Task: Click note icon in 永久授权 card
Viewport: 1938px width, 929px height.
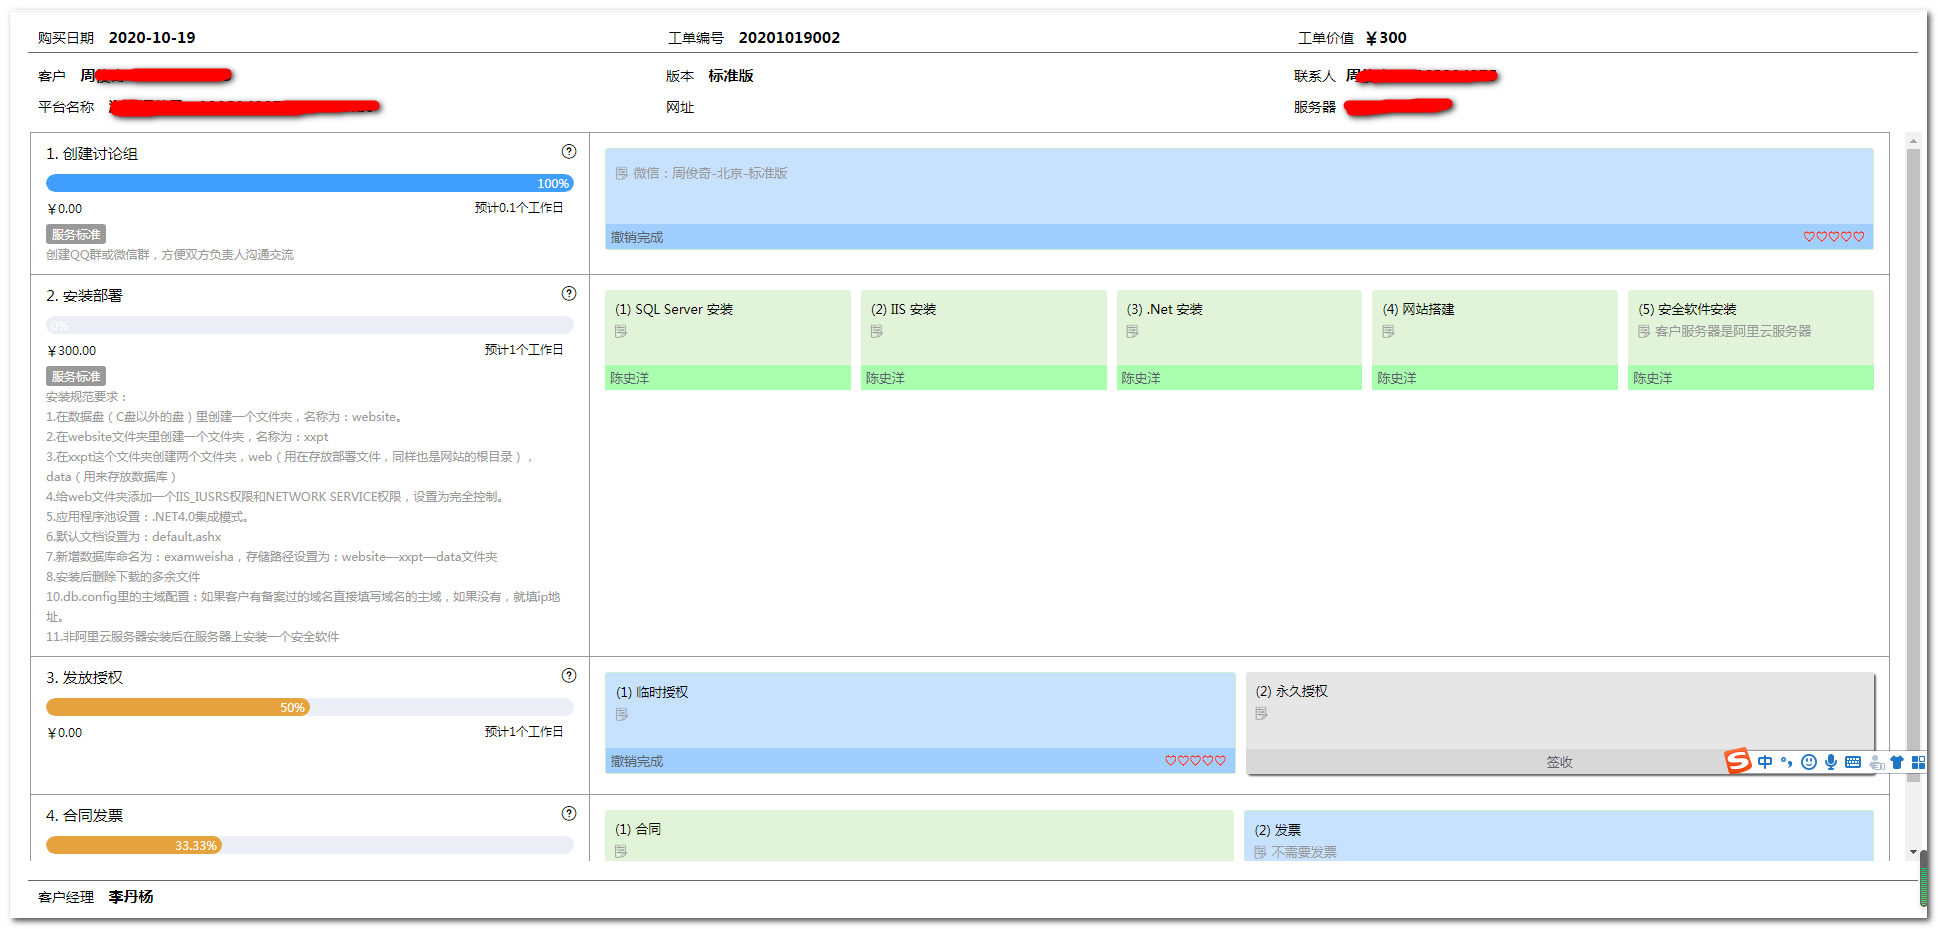Action: coord(1262,714)
